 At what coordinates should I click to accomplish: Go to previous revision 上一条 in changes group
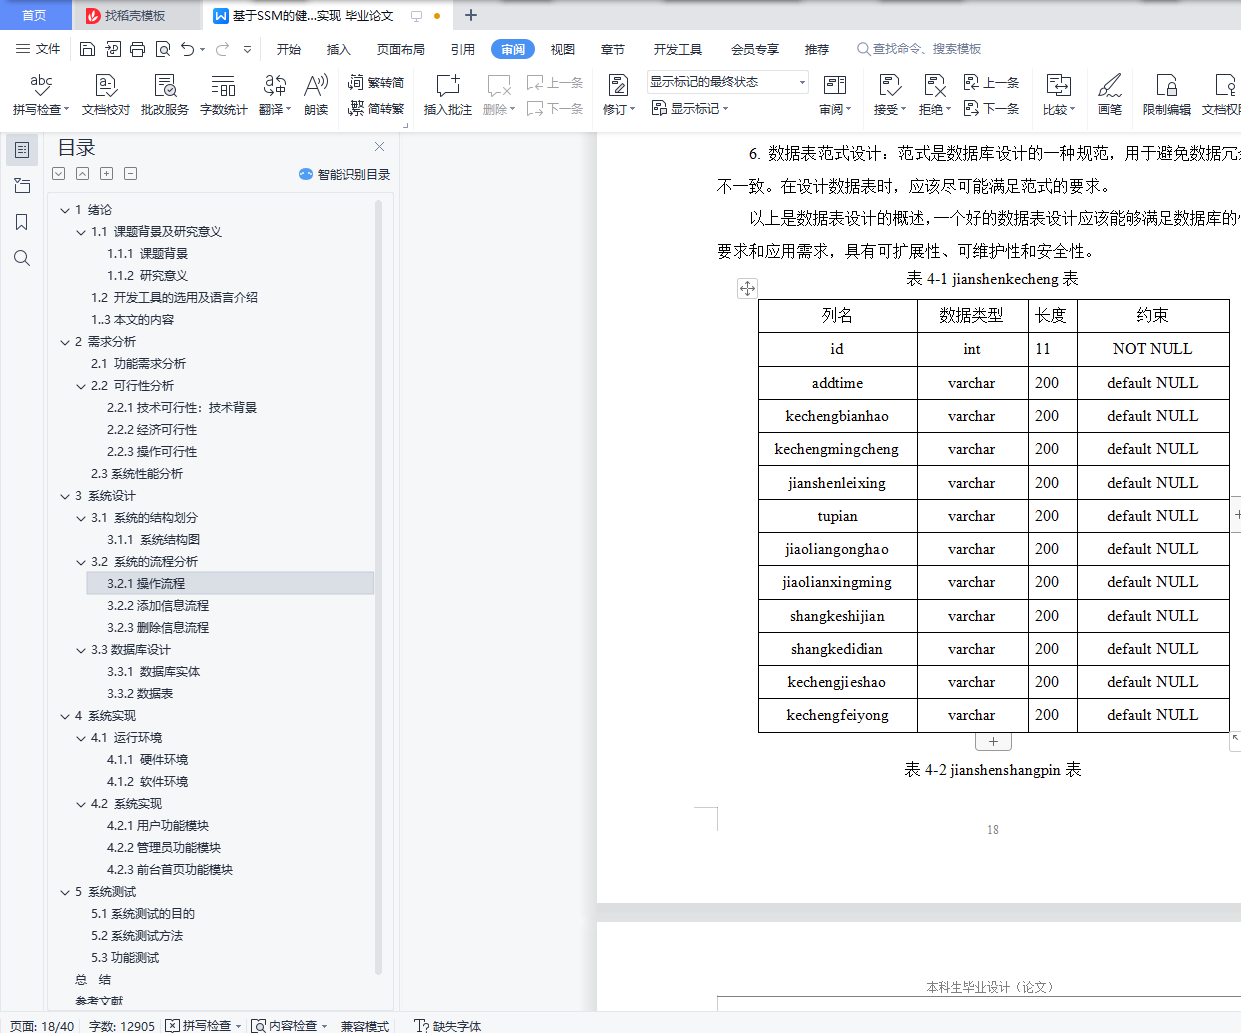coord(992,83)
